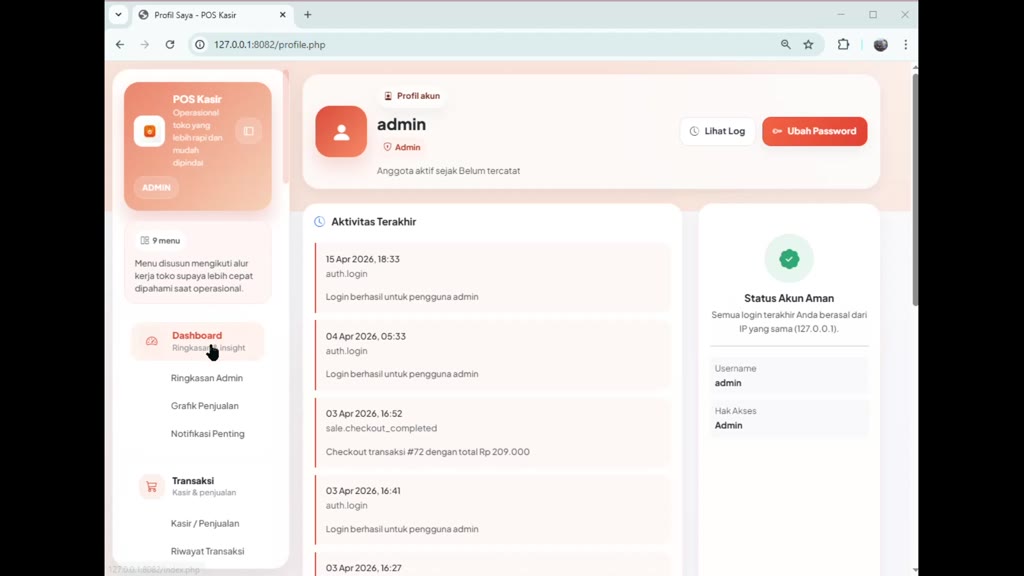Open Ringkasan Admin submenu item
1024x576 pixels.
tap(207, 378)
